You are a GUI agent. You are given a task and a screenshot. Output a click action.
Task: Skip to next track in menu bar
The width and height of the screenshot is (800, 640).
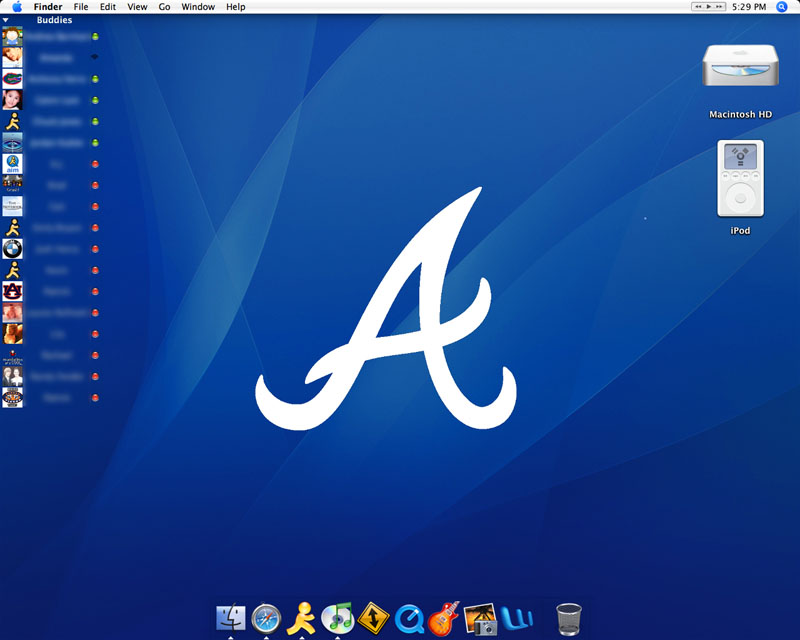pyautogui.click(x=719, y=7)
